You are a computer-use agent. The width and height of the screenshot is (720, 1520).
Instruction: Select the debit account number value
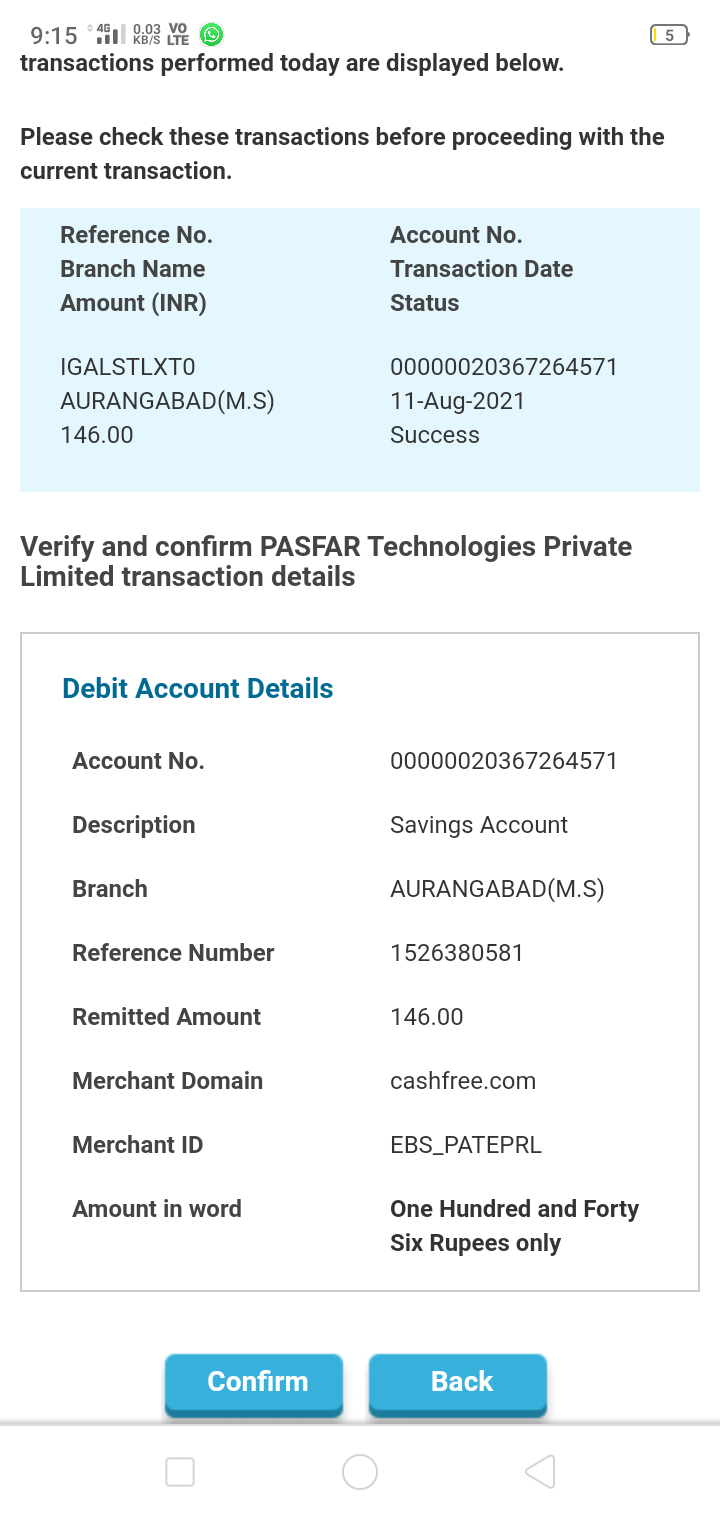click(x=503, y=761)
